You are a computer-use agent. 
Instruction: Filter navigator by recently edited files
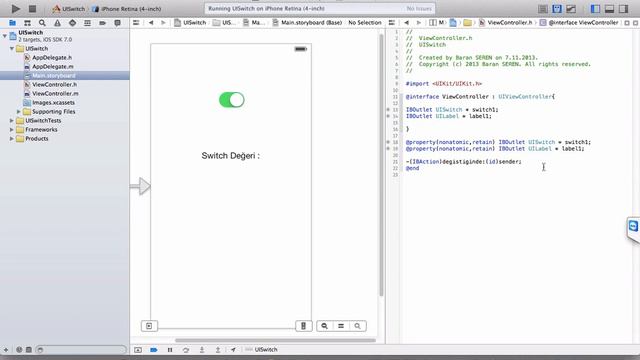[19, 350]
